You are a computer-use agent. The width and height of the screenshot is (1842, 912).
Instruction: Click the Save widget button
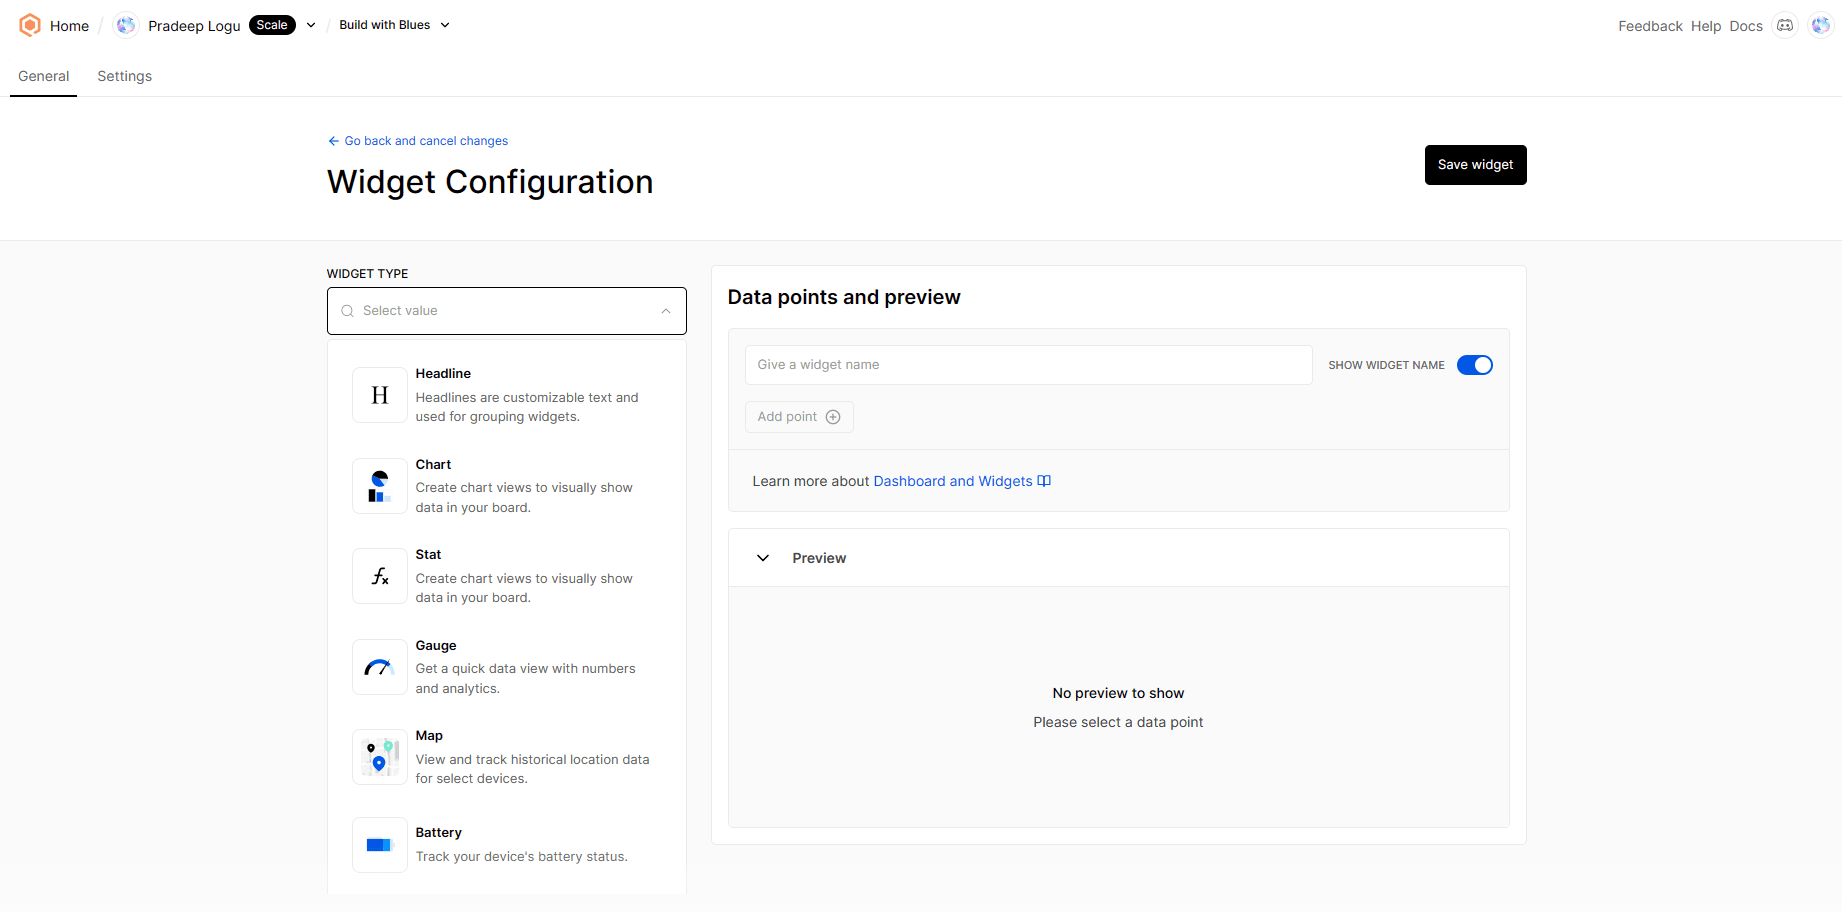click(x=1475, y=165)
